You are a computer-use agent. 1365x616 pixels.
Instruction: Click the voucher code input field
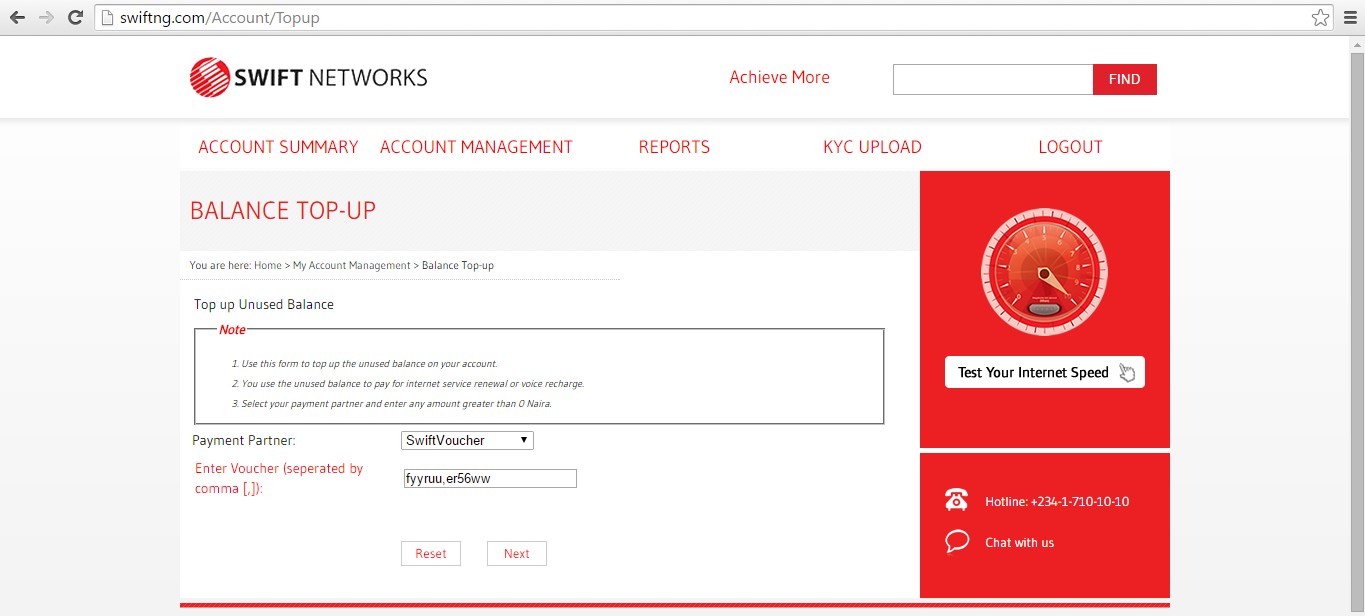pos(489,478)
